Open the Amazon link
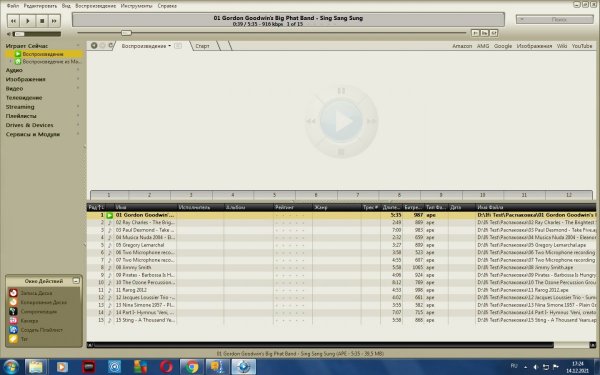Image resolution: width=600 pixels, height=375 pixels. (462, 46)
